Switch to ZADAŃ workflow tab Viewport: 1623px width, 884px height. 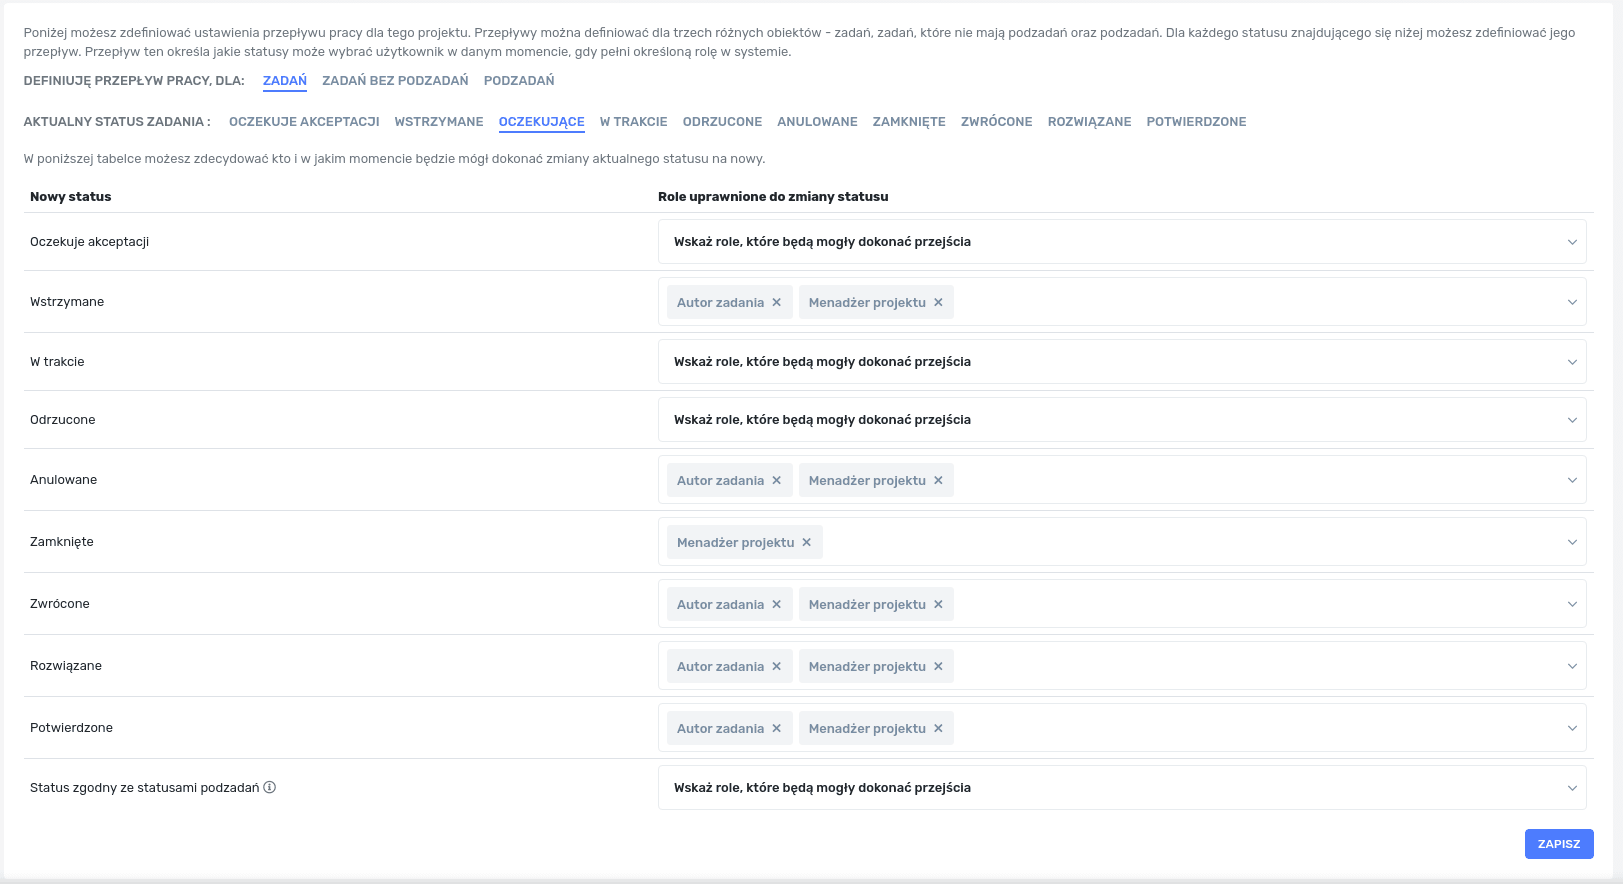pyautogui.click(x=285, y=80)
